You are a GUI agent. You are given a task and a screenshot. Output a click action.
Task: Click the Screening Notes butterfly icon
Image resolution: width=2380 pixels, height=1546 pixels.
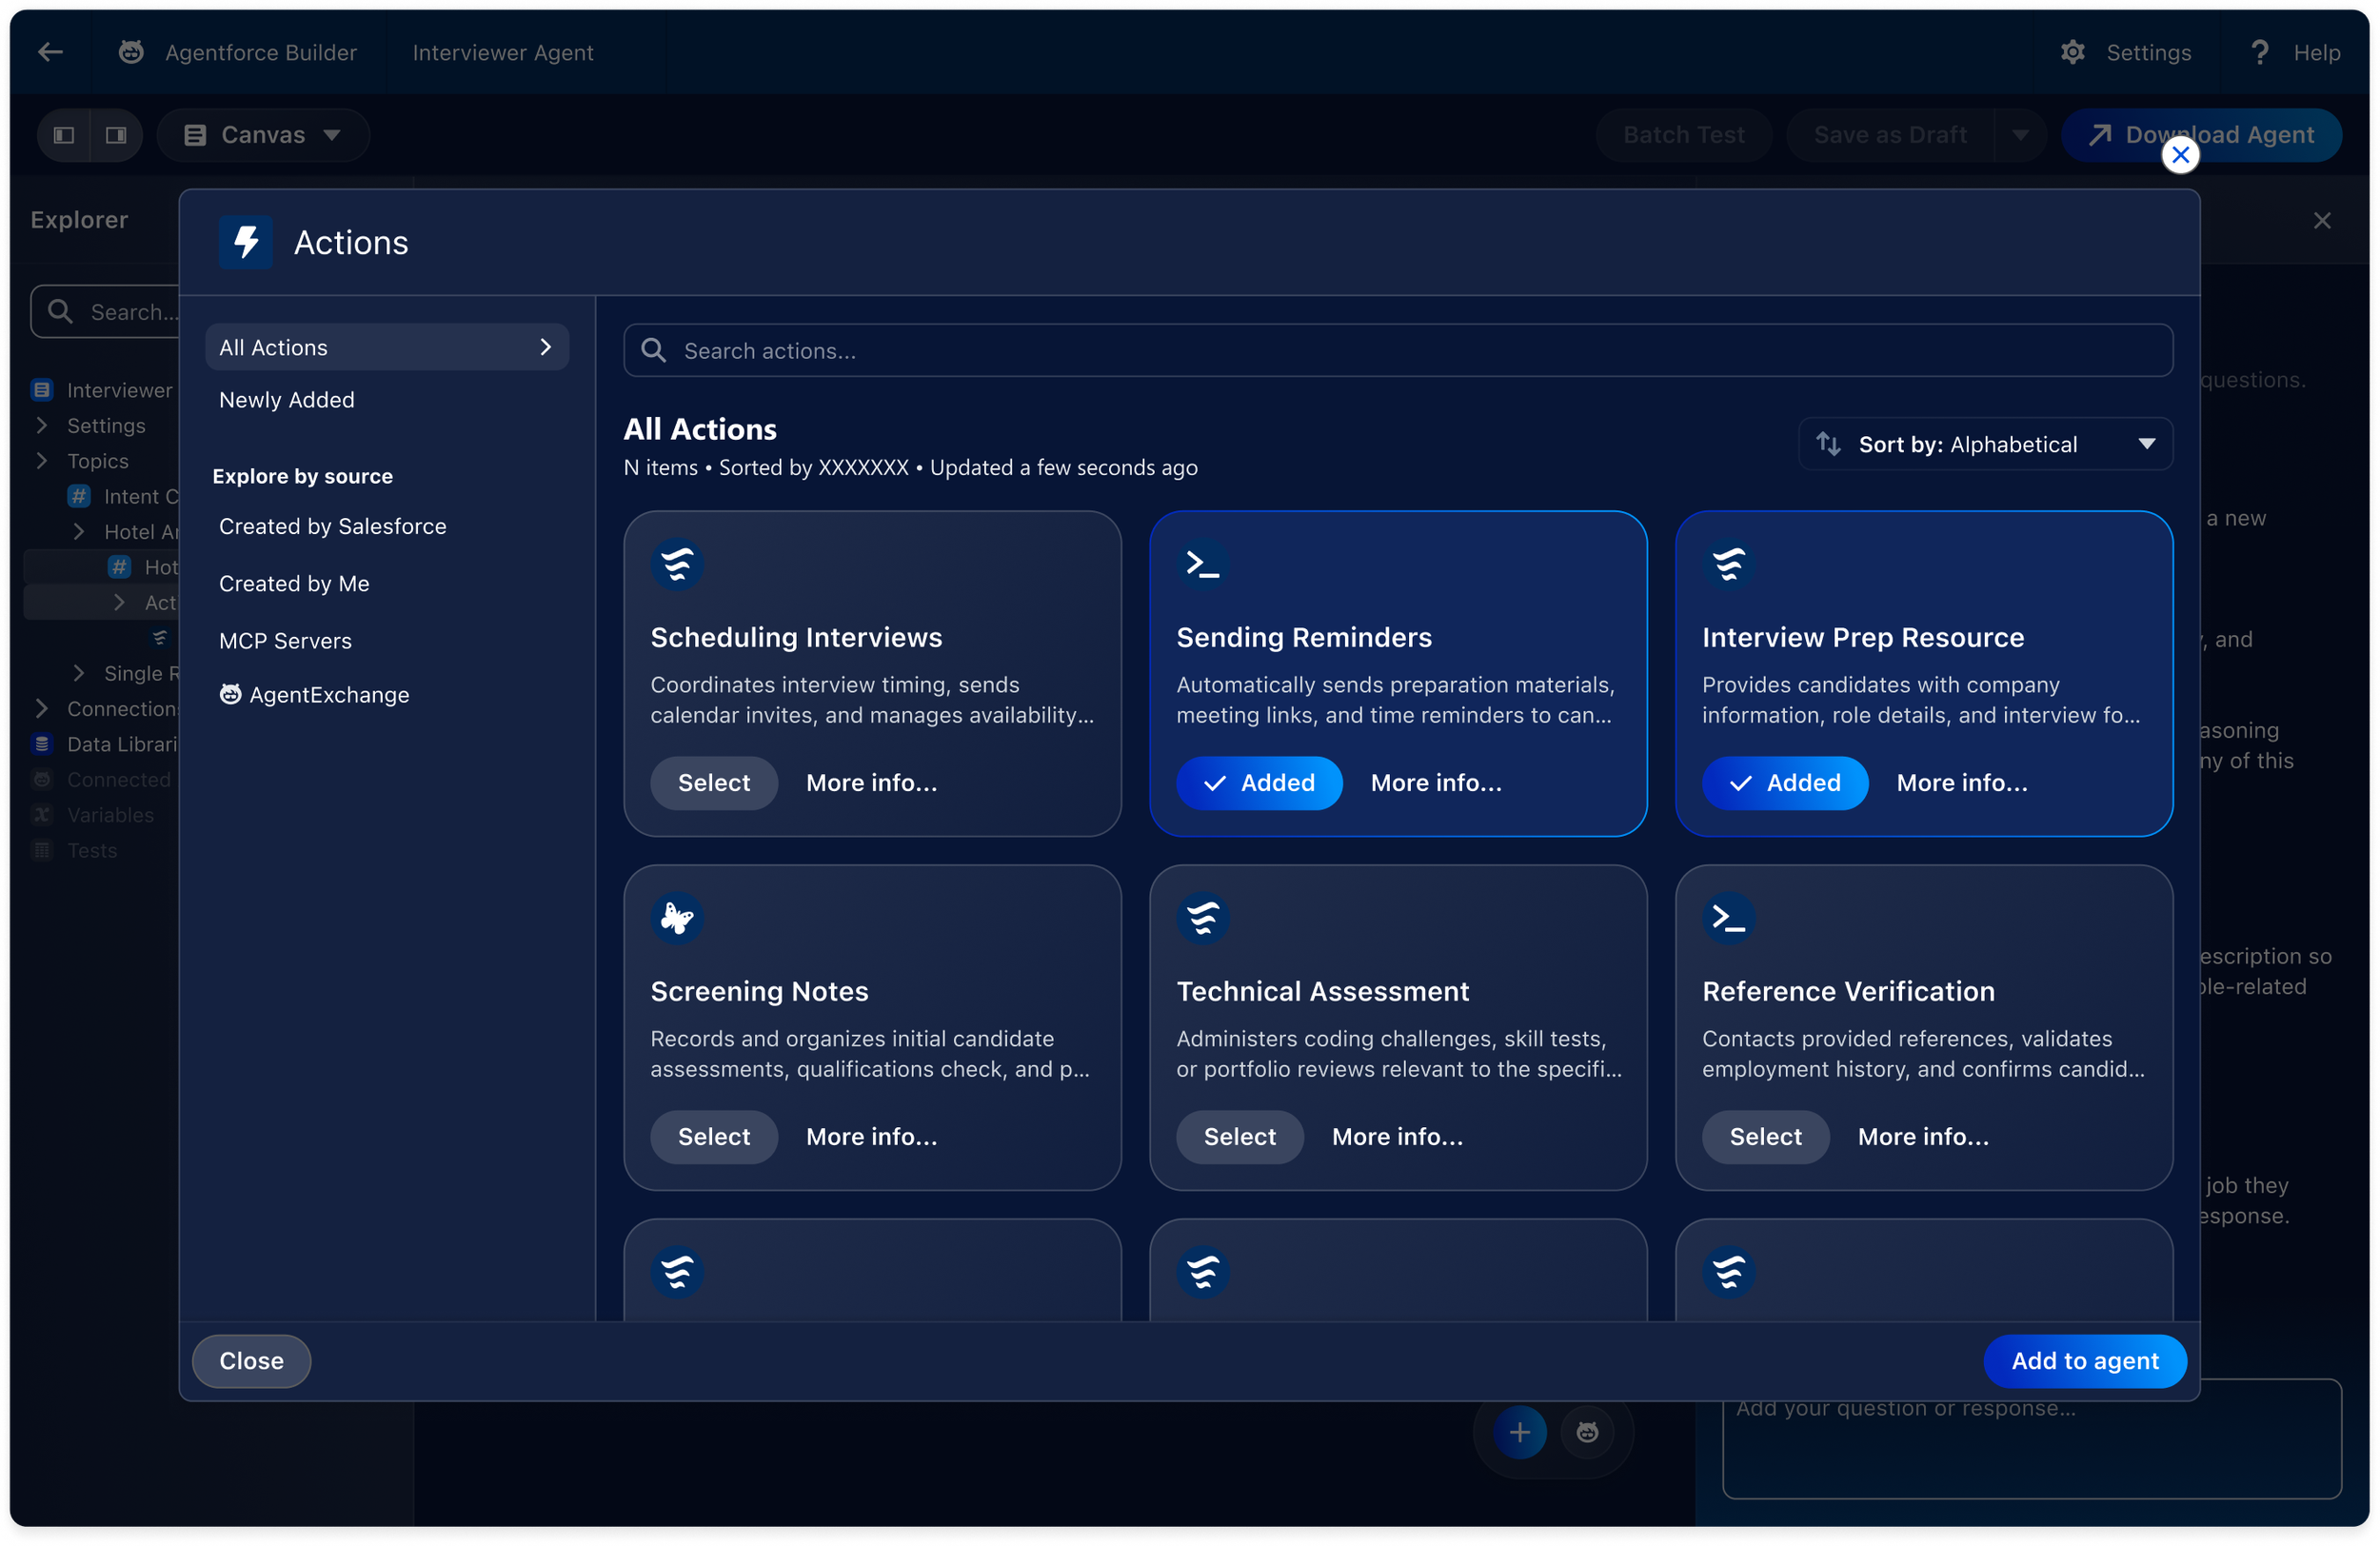677,918
